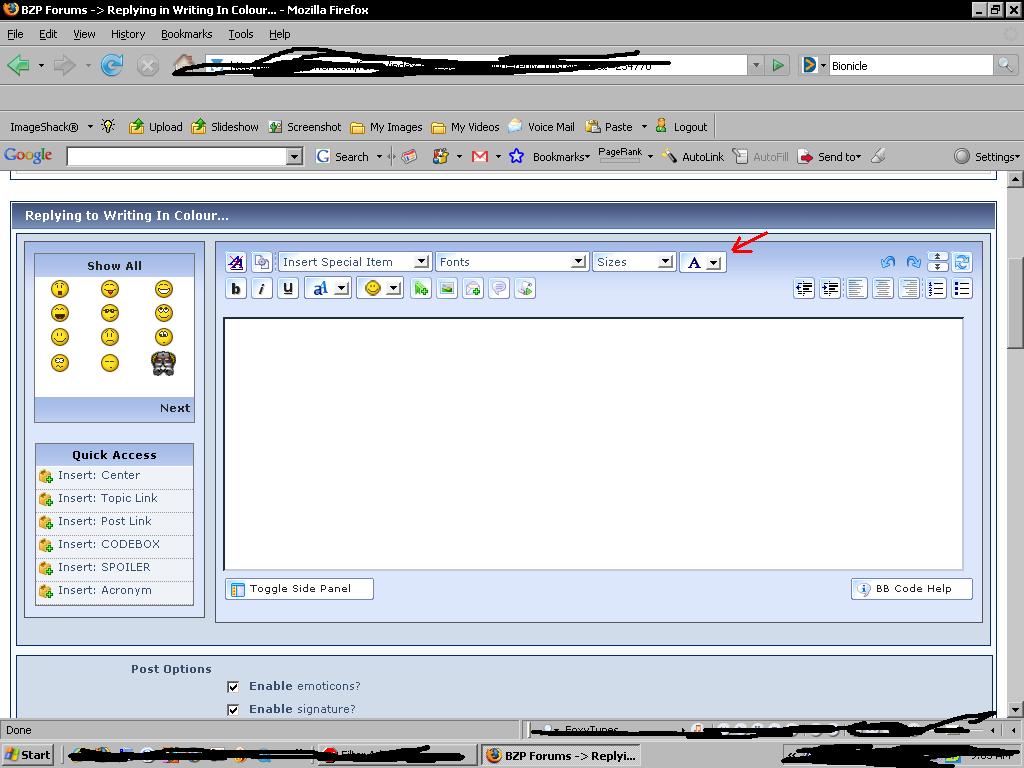Screen dimensions: 1024x768
Task: Click the editor mode switch icon
Action: click(962, 262)
